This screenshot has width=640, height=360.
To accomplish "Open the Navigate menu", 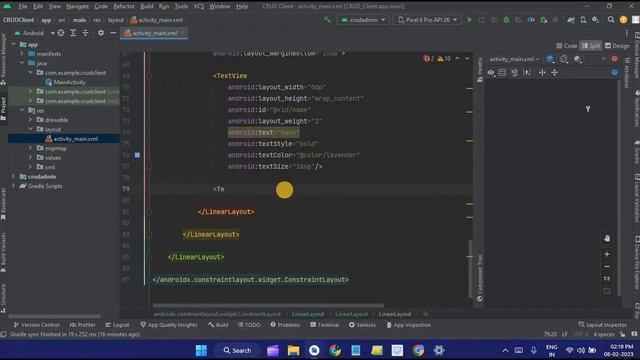I will [77, 6].
